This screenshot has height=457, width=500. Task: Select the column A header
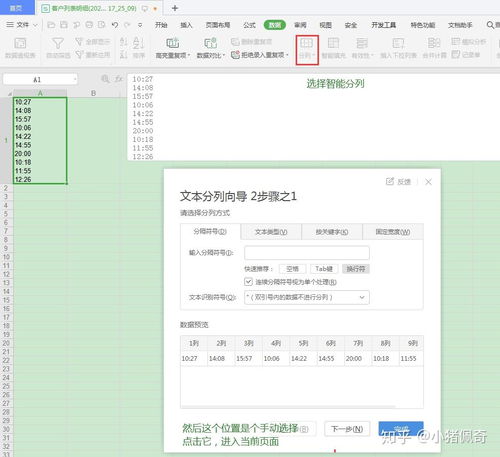[40, 93]
